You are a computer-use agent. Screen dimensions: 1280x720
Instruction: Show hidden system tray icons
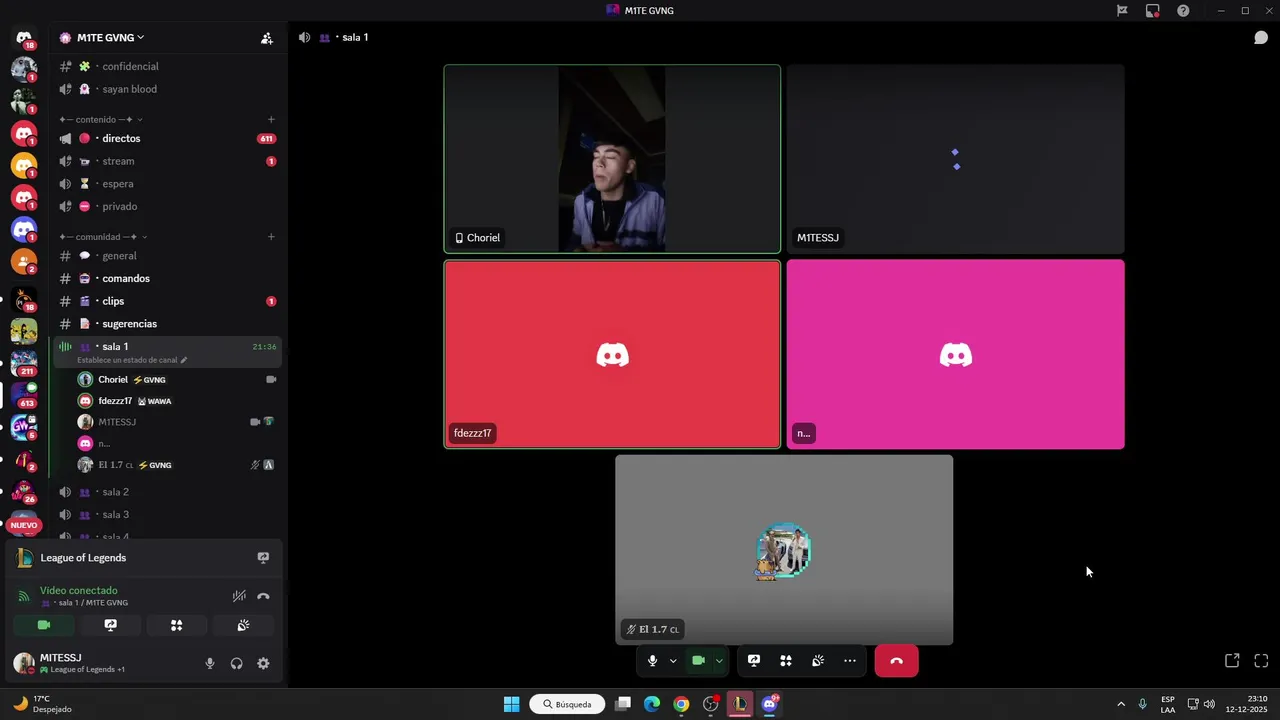tap(1121, 704)
